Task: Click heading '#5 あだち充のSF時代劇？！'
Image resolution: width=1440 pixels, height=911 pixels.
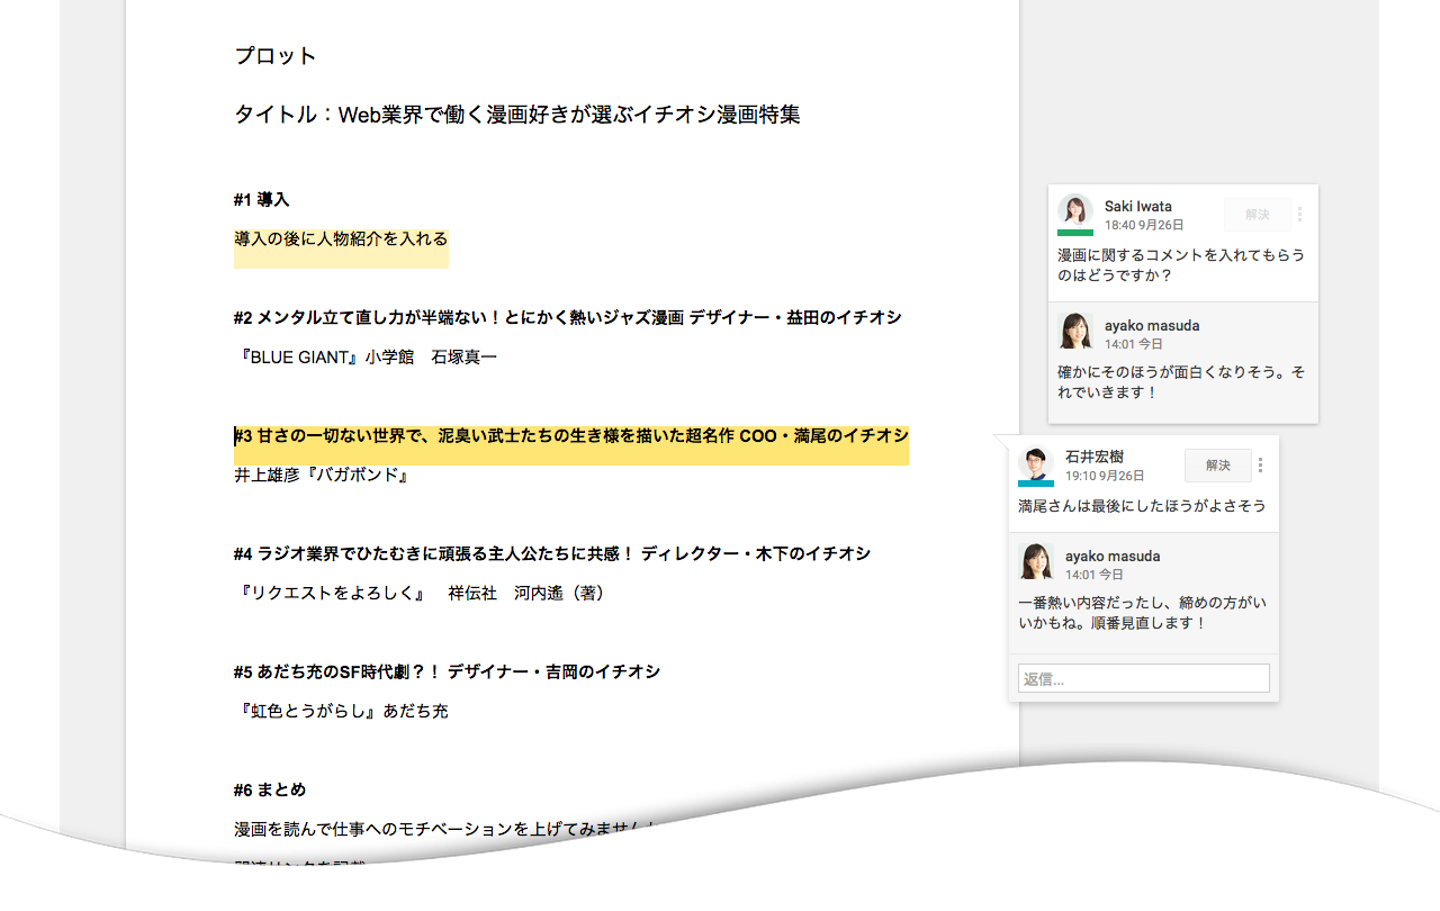Action: [447, 672]
